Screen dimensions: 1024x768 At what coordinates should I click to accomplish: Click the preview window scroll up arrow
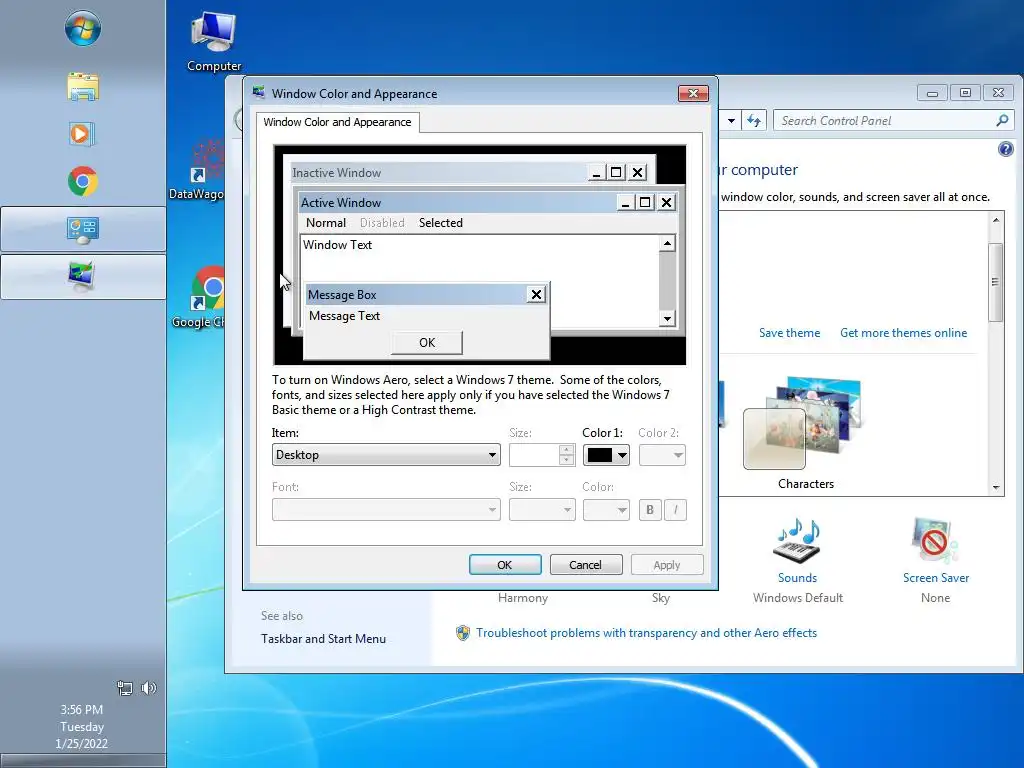click(667, 244)
